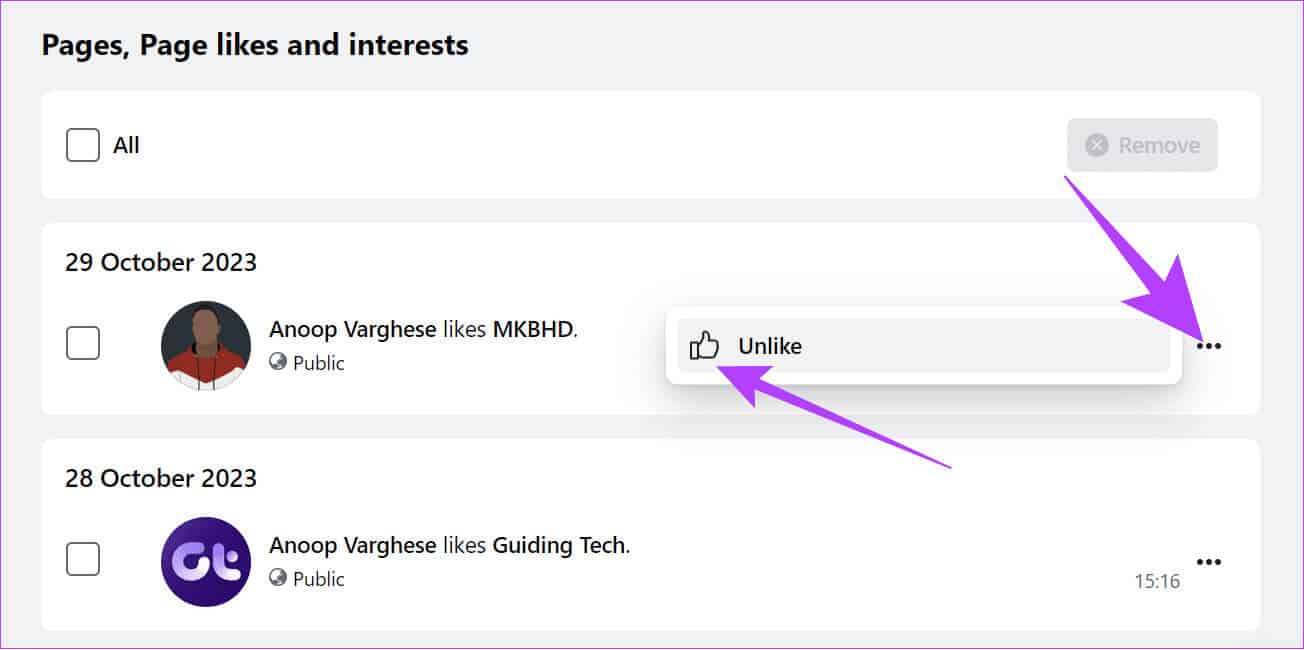This screenshot has height=650, width=1304.
Task: Open the MKBHD page link
Action: (x=533, y=330)
